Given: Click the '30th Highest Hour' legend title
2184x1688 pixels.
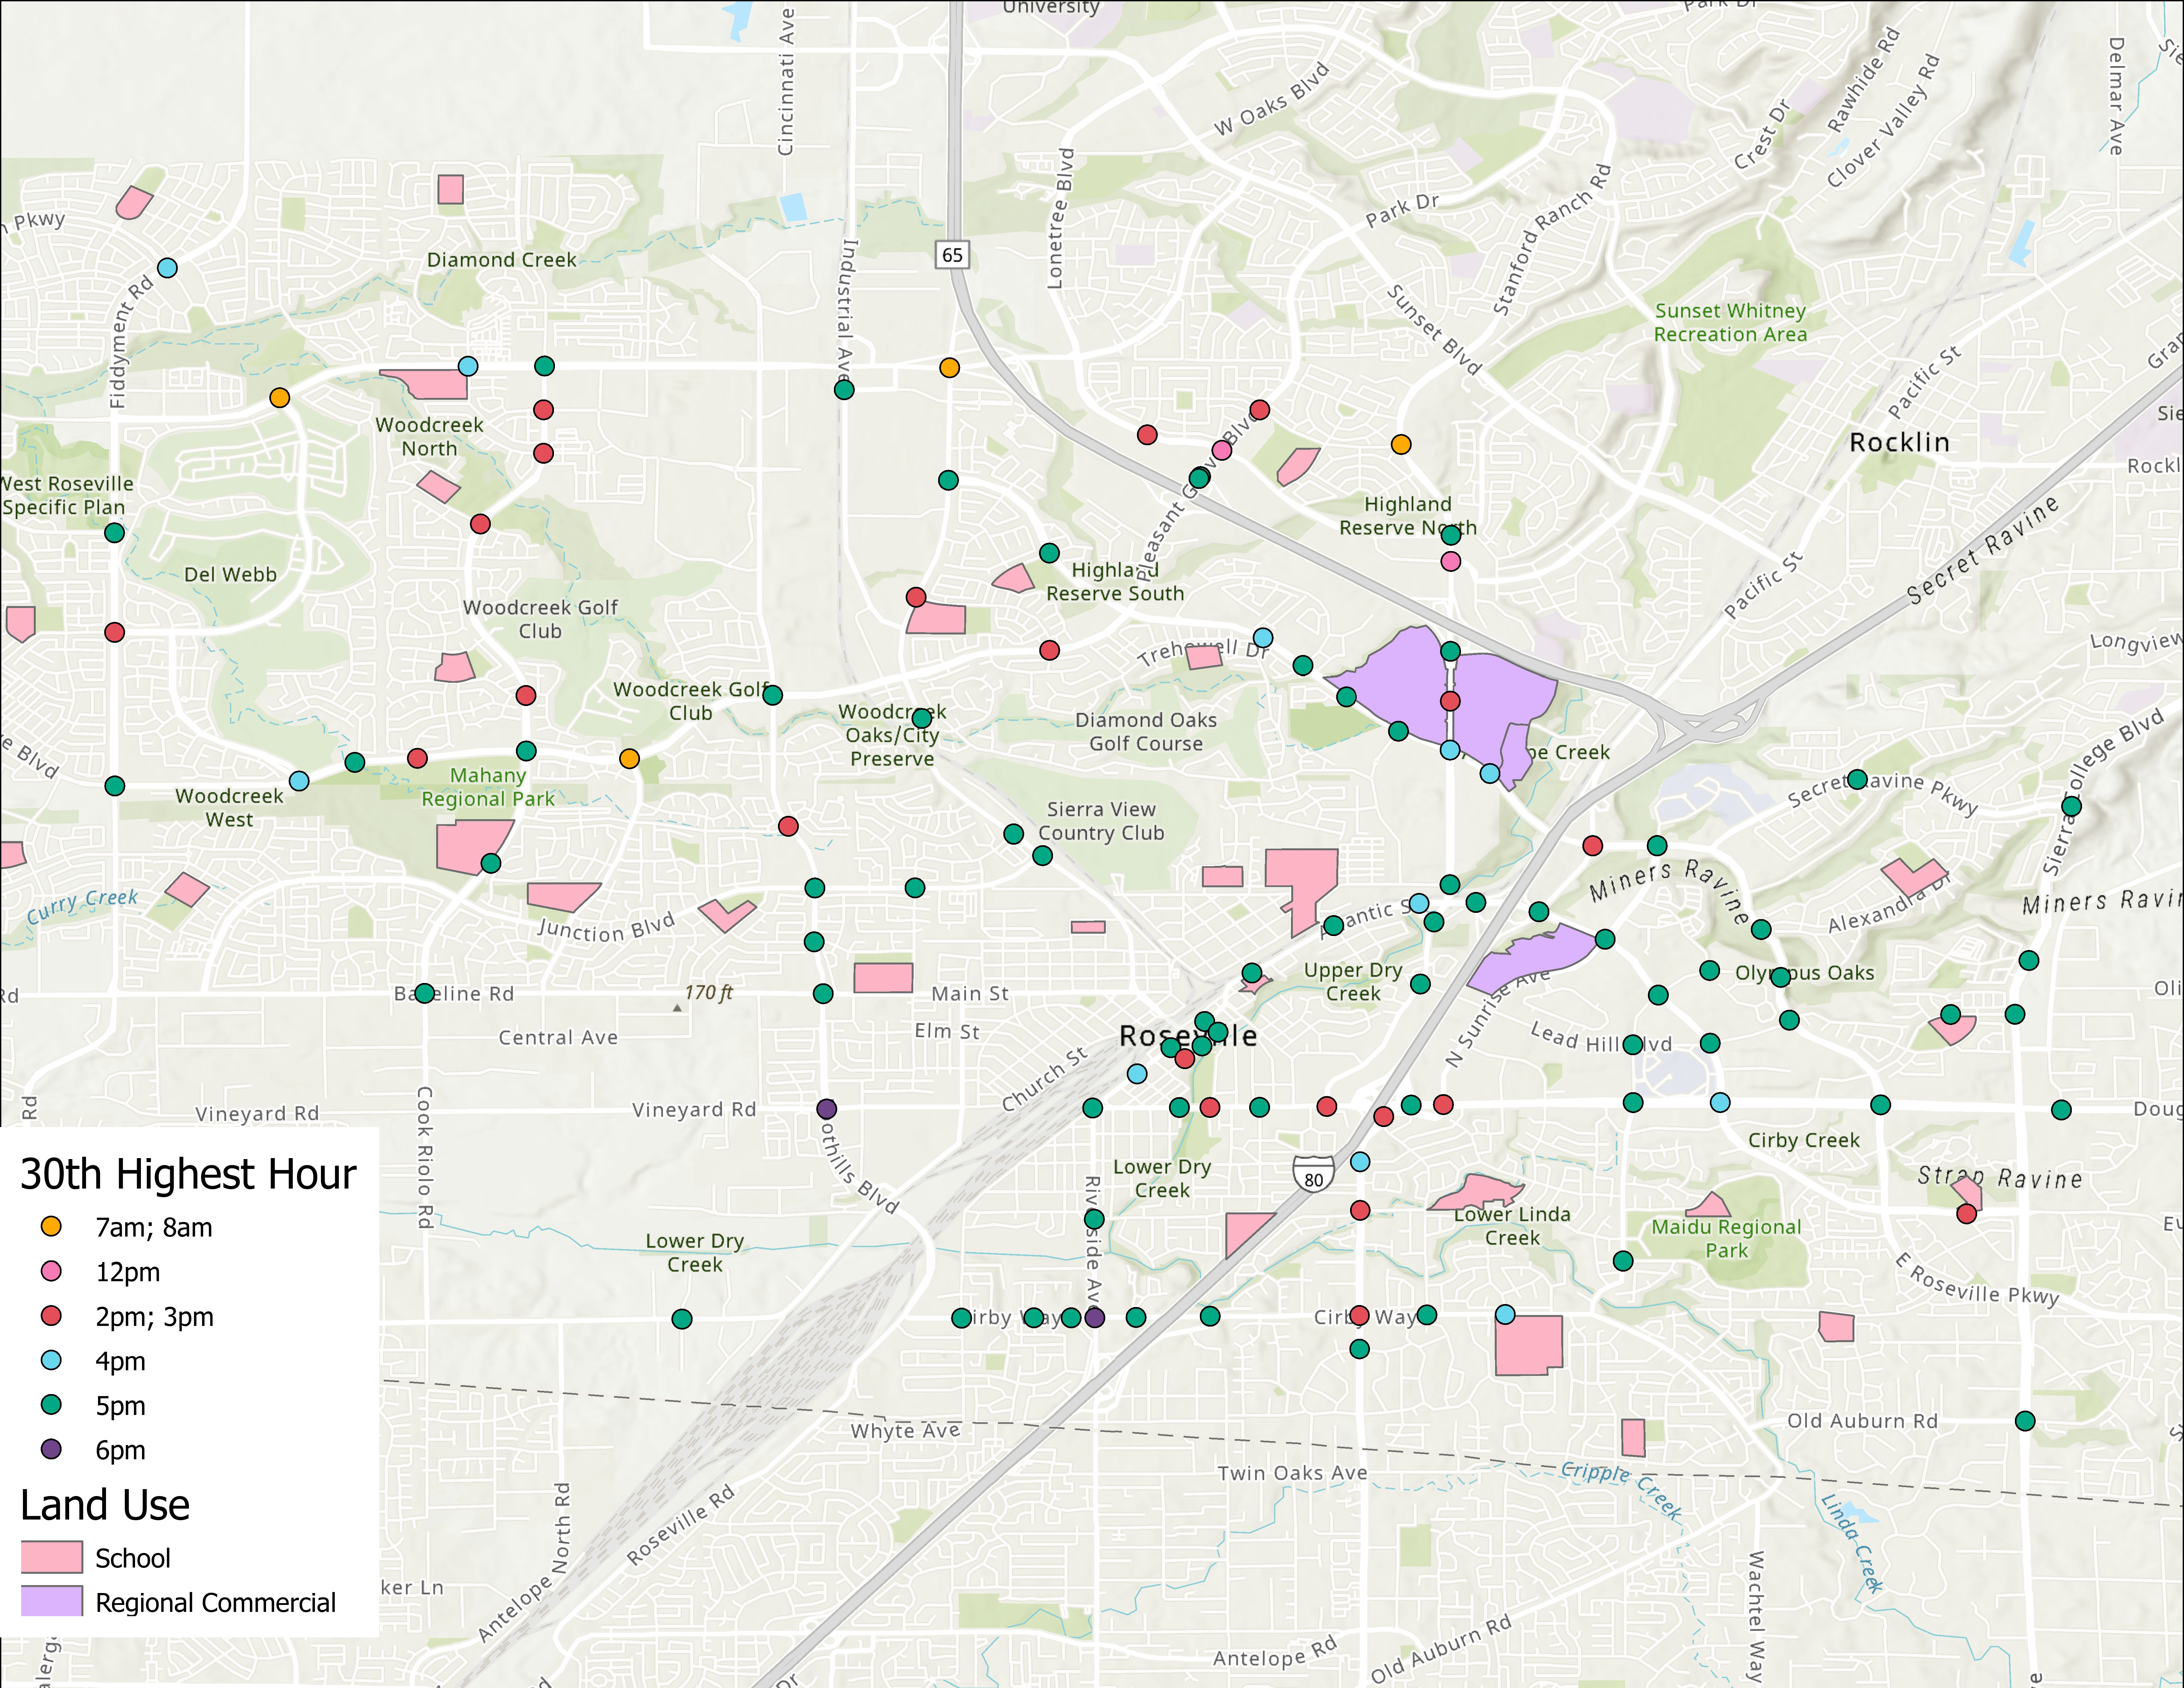Looking at the screenshot, I should click(x=188, y=1174).
